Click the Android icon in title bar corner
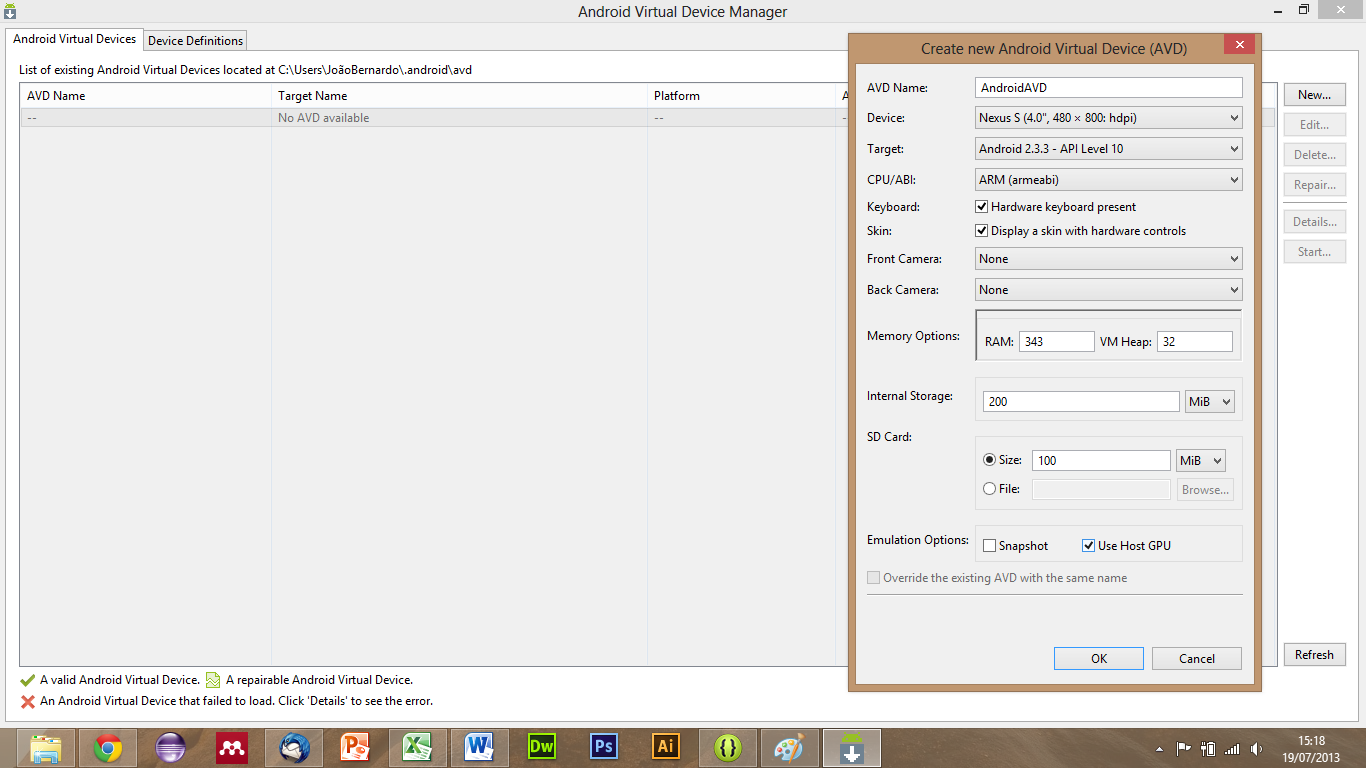Image resolution: width=1366 pixels, height=768 pixels. (10, 11)
